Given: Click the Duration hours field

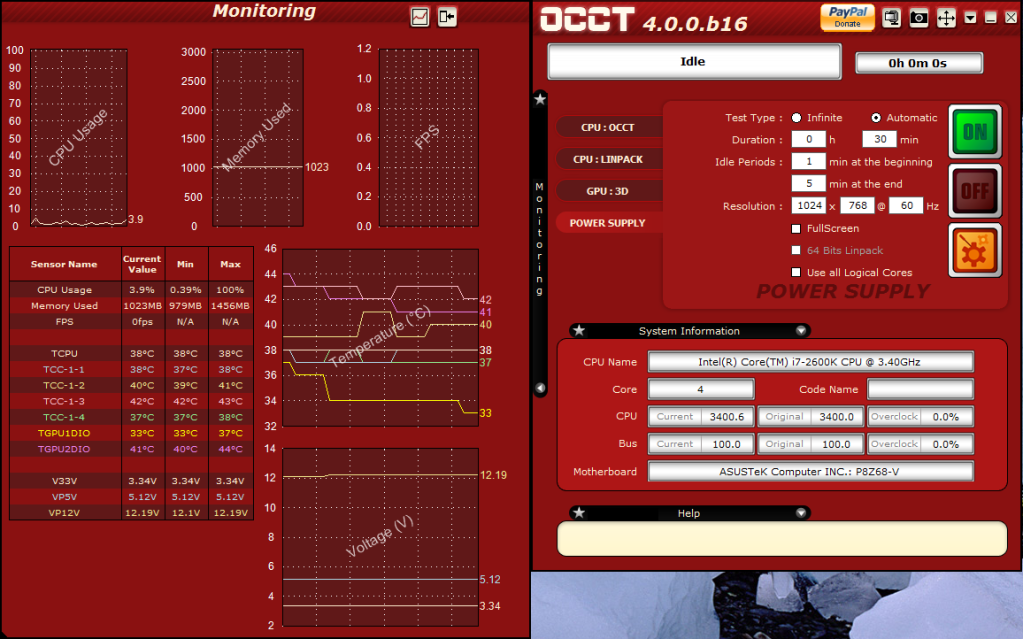Looking at the screenshot, I should click(808, 139).
